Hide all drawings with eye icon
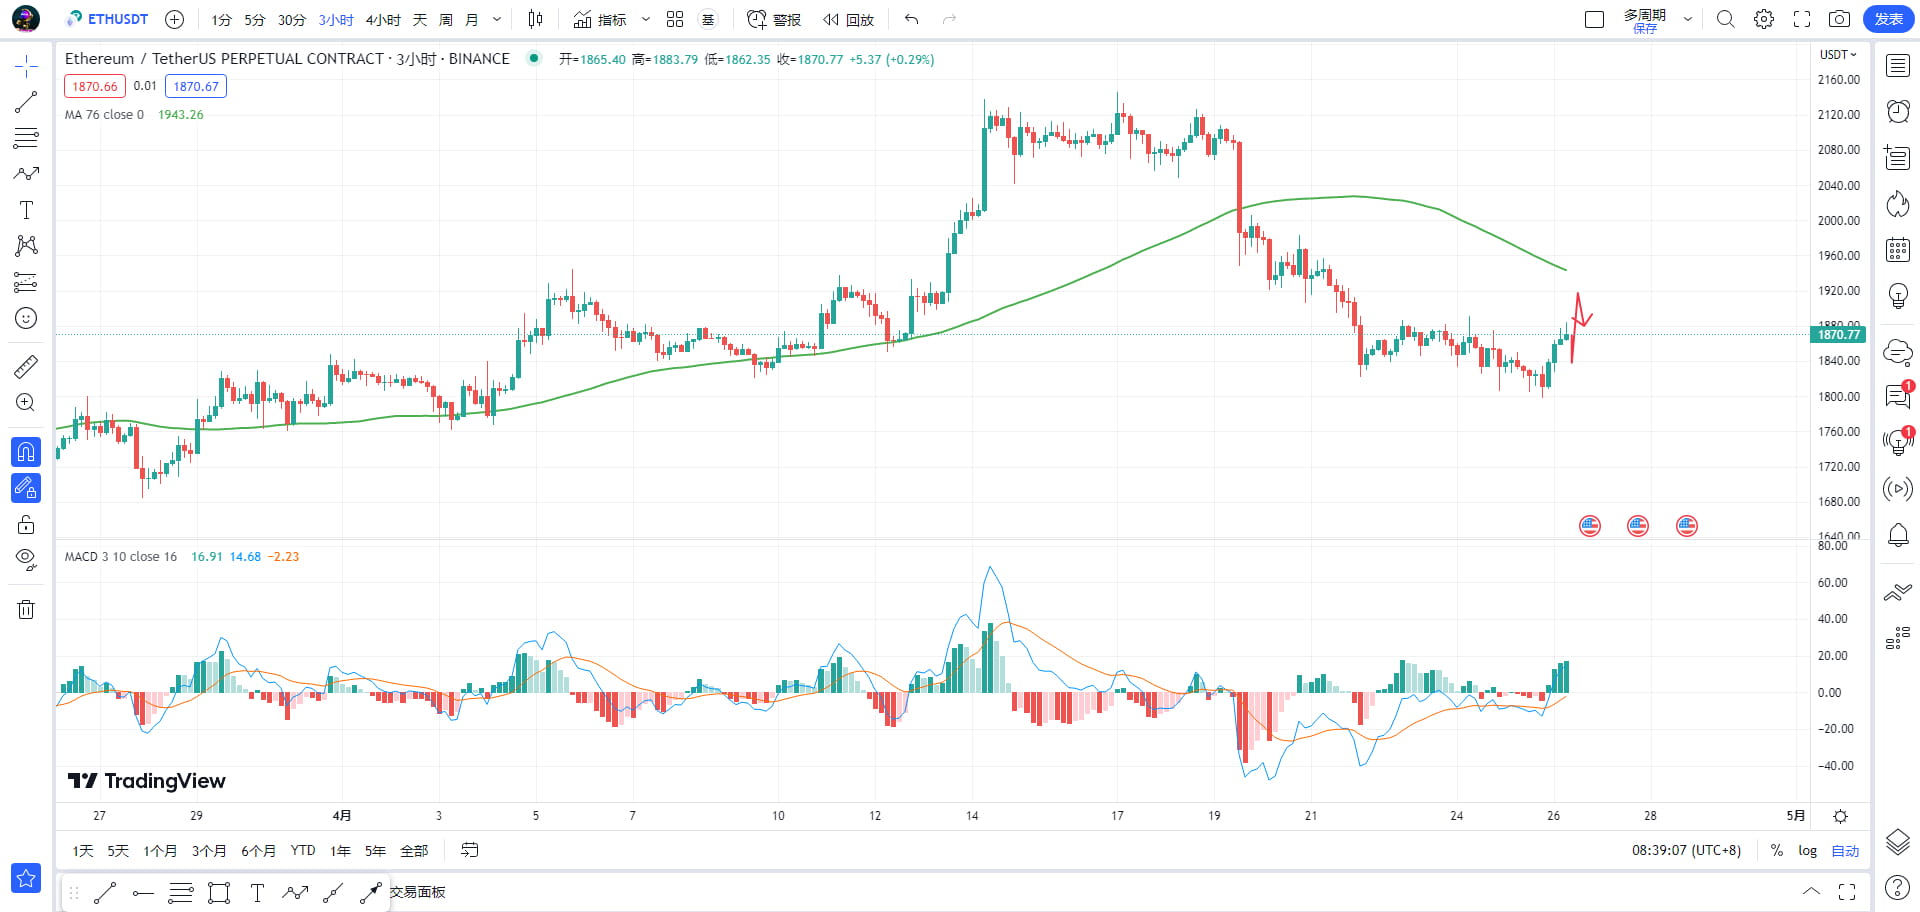1920x912 pixels. pos(26,559)
